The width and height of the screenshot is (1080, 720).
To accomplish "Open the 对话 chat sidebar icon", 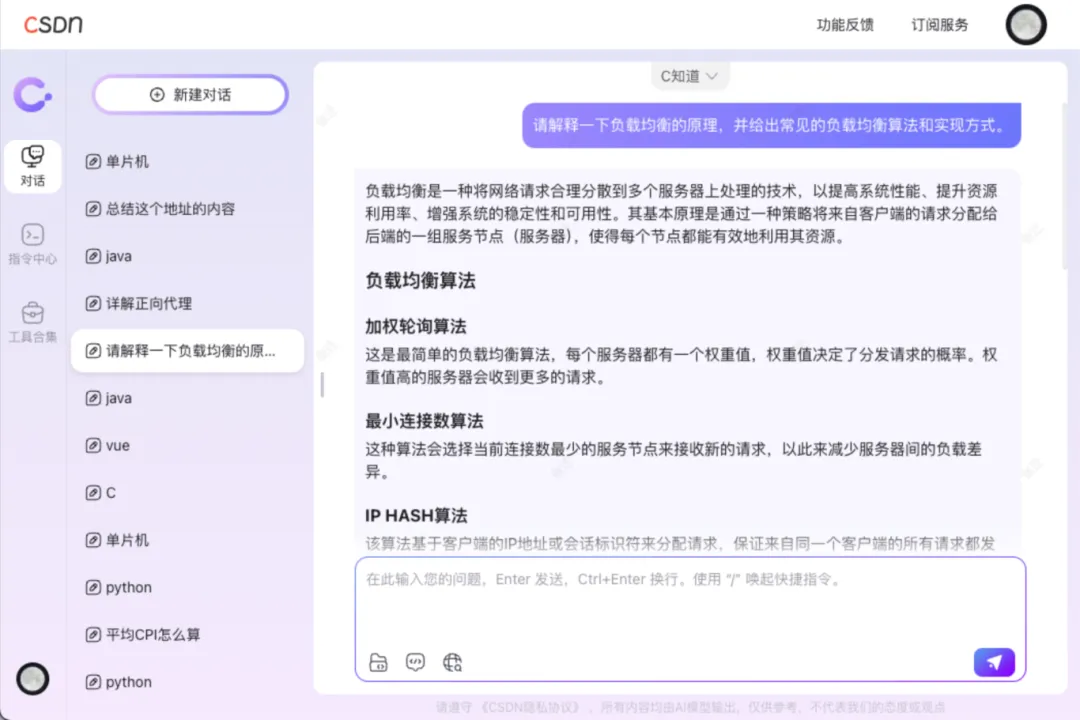I will coord(32,166).
